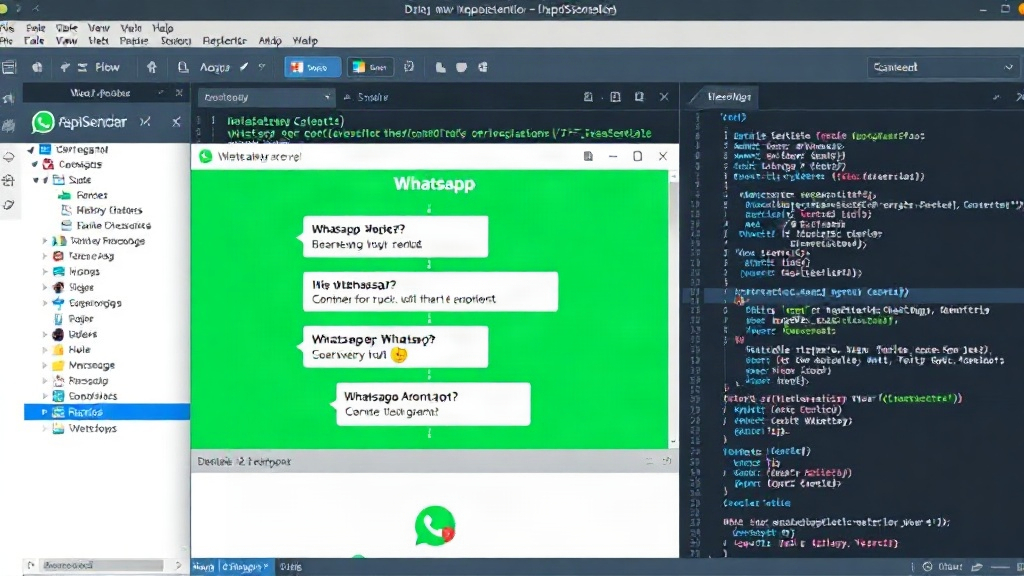Click the WhatsApp icon in the inner window's title bar
The width and height of the screenshot is (1024, 576).
[206, 156]
